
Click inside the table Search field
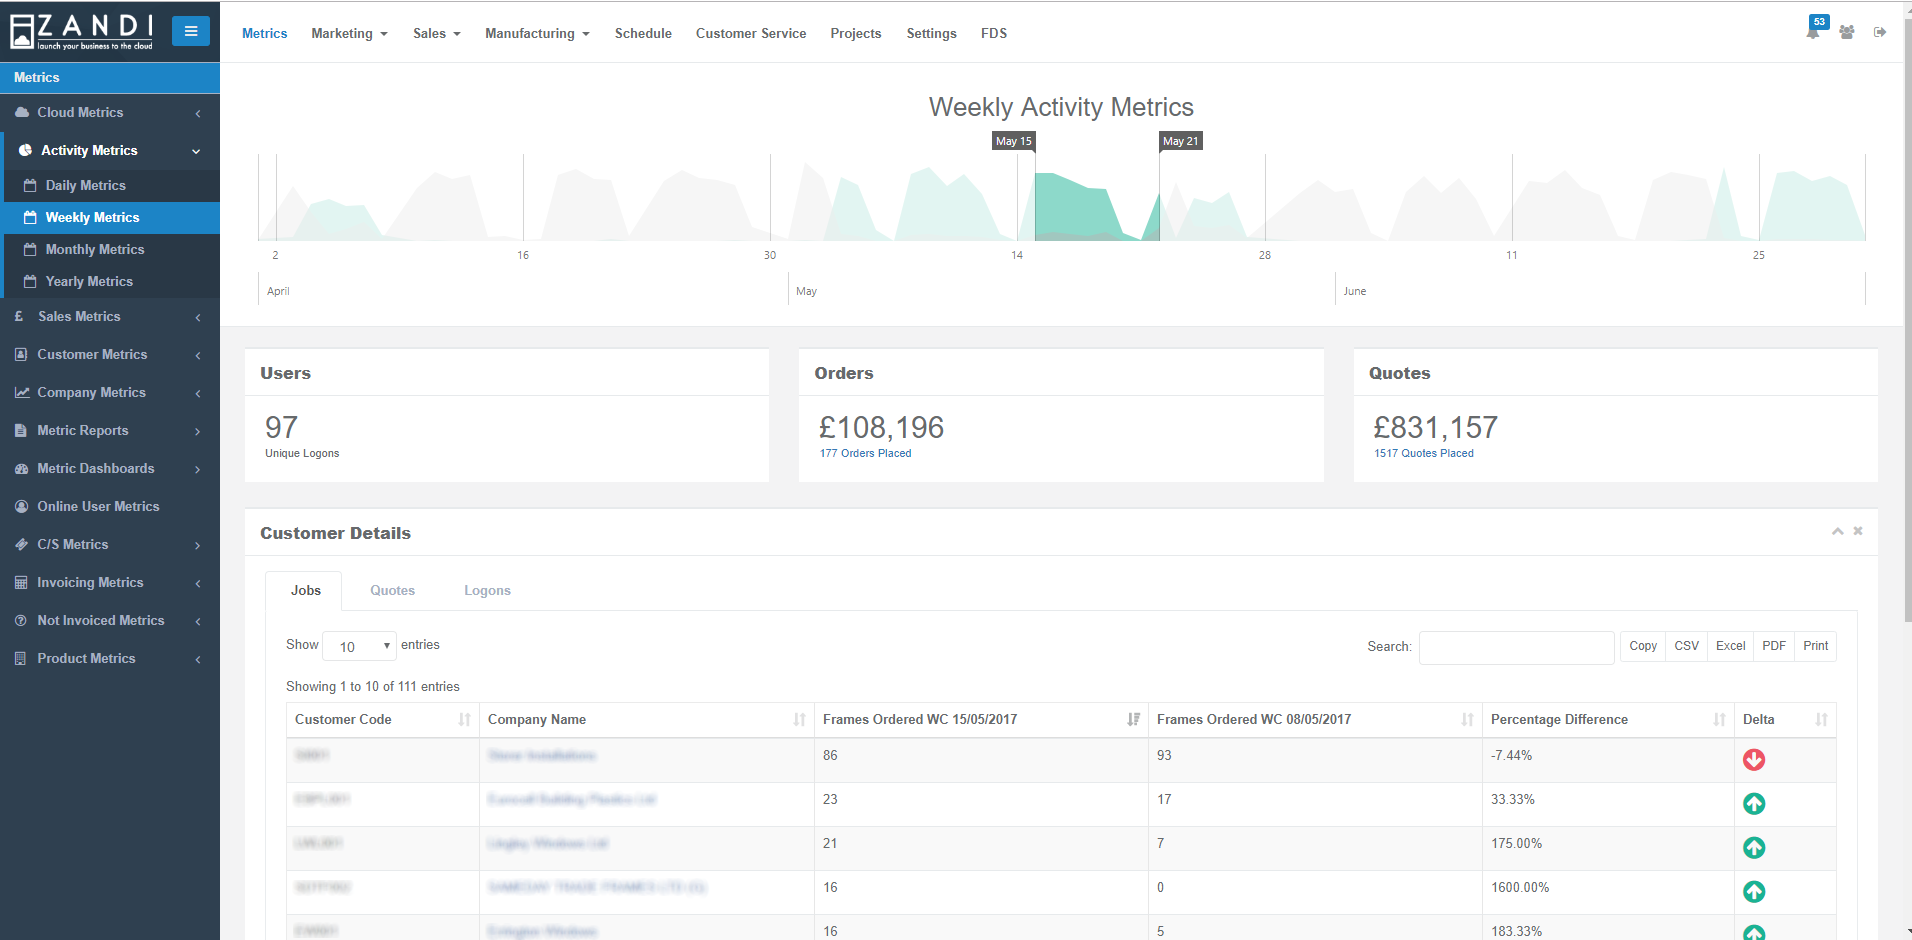tap(1515, 647)
